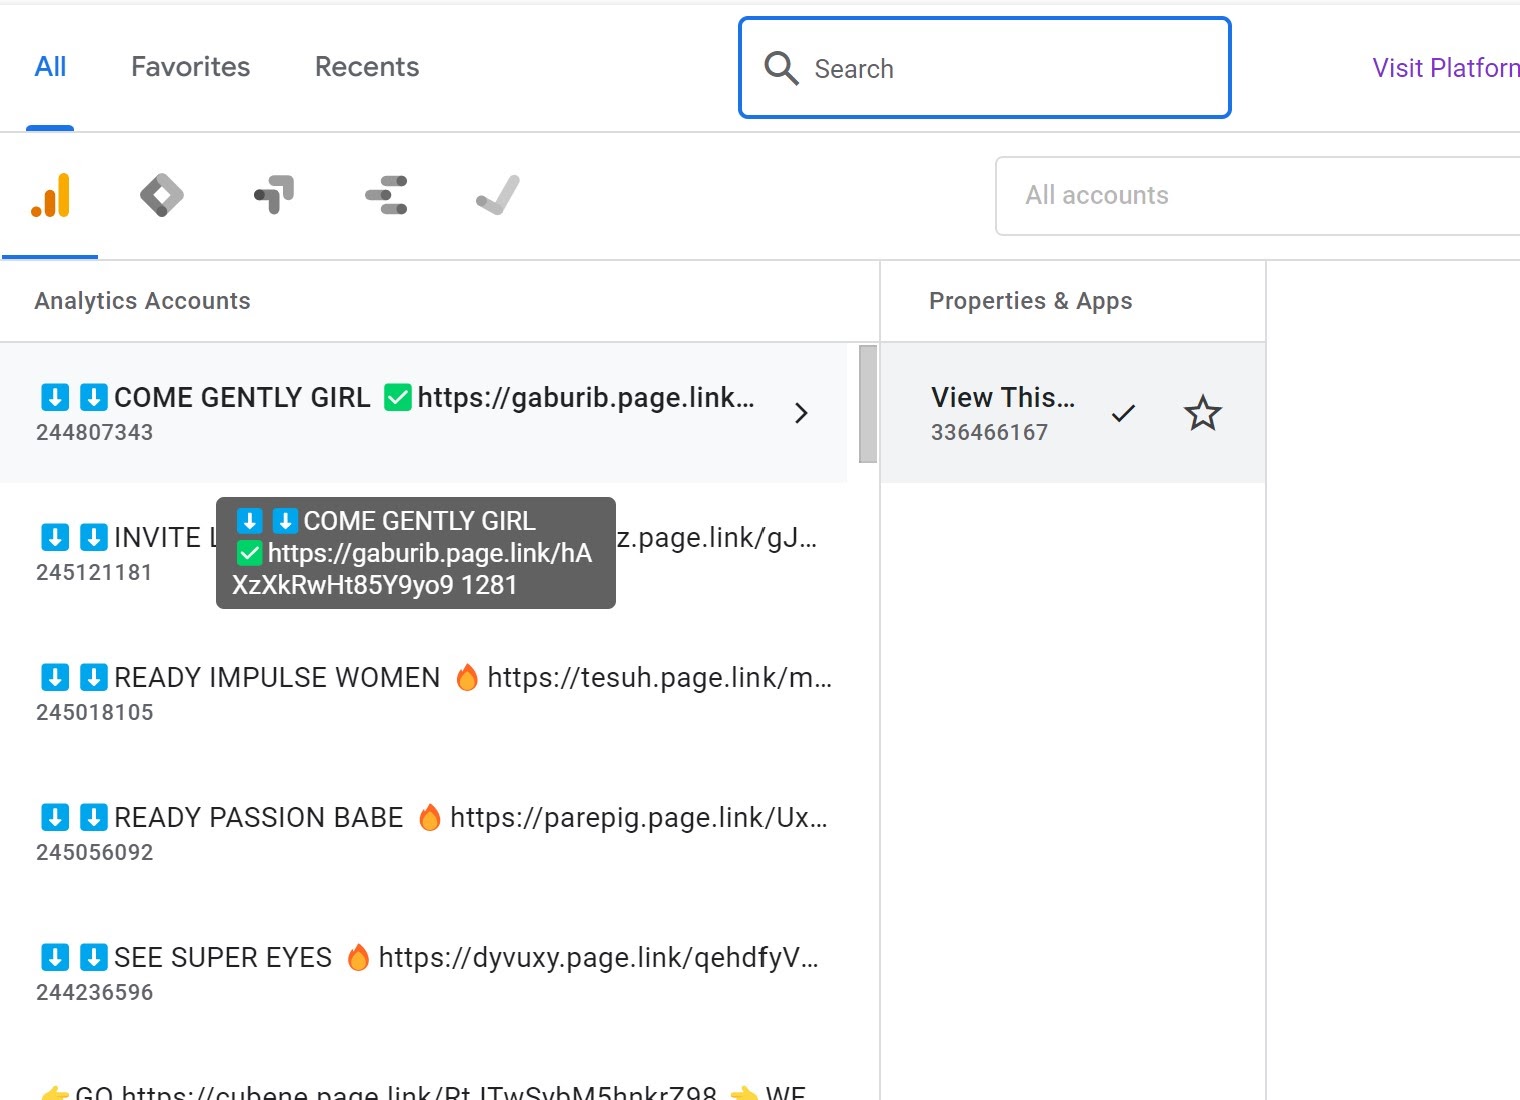This screenshot has width=1520, height=1100.
Task: Open the Visit Platform link
Action: 1446,68
